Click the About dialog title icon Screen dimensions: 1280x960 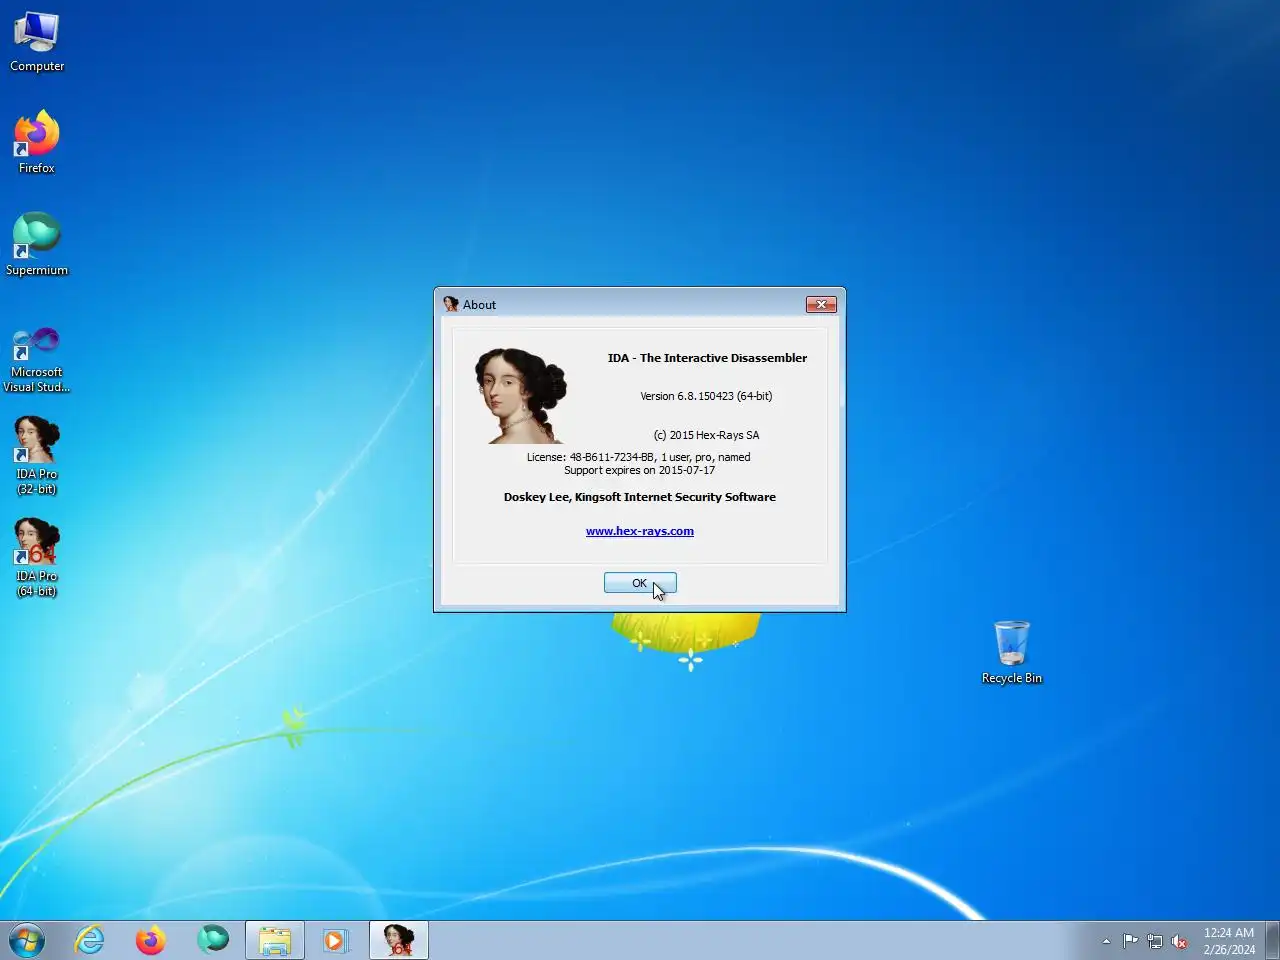[451, 304]
